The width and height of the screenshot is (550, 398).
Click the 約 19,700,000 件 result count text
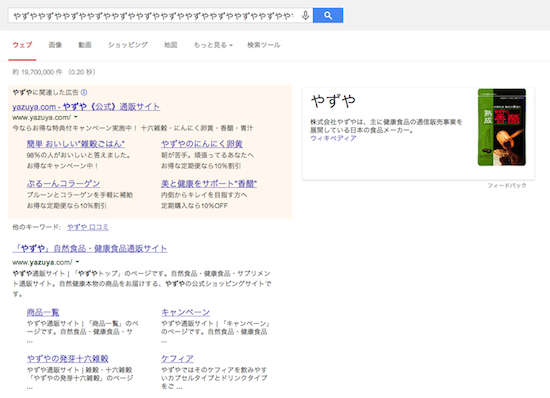(38, 72)
